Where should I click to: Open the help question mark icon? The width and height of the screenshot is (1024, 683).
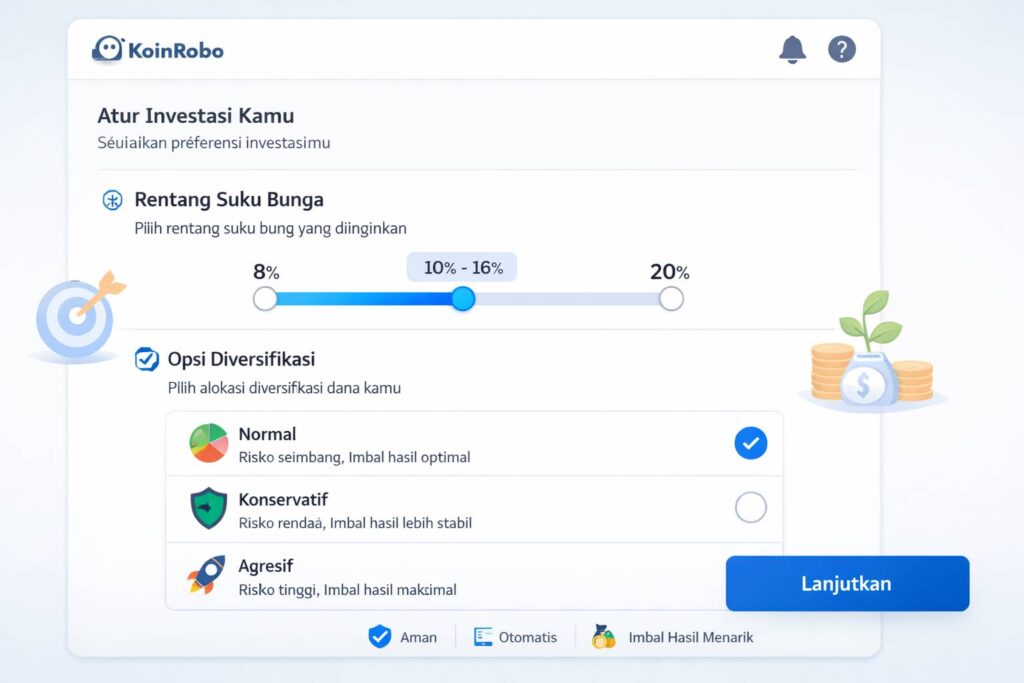coord(842,48)
